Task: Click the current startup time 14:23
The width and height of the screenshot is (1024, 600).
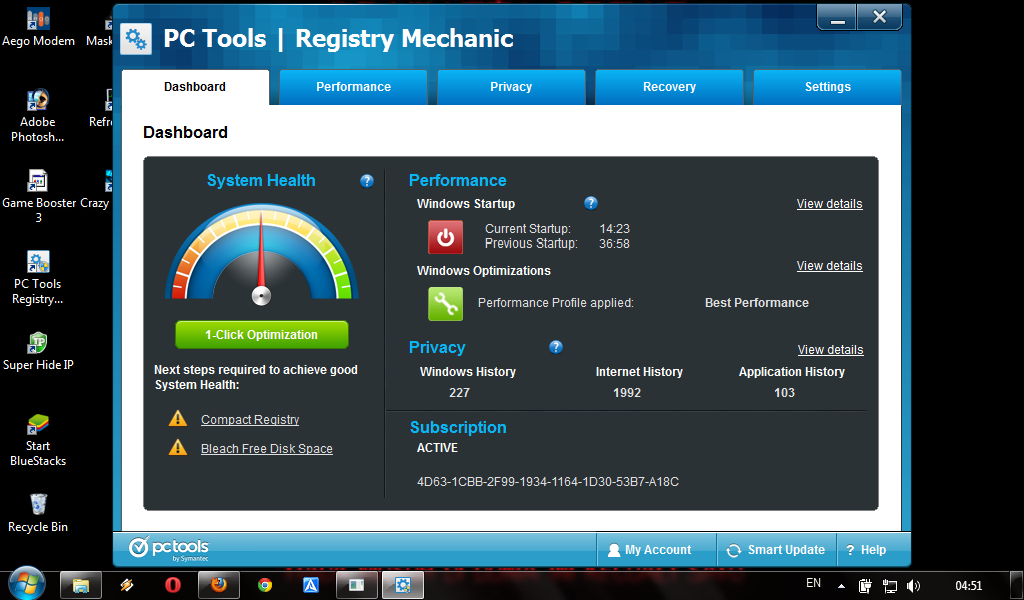Action: click(615, 229)
